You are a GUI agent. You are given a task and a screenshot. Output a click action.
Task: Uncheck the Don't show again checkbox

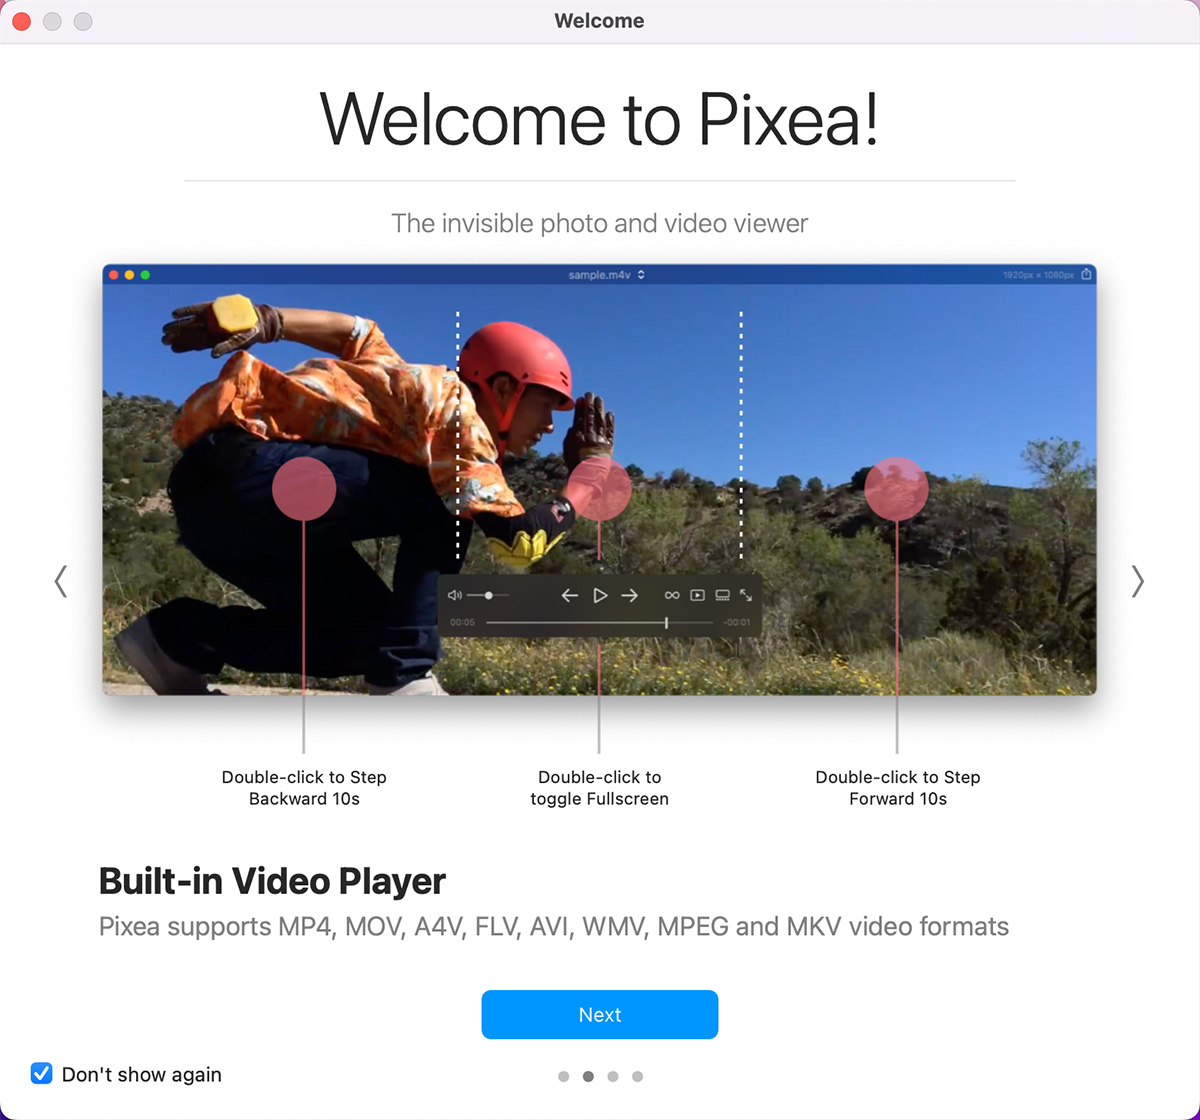tap(41, 1074)
